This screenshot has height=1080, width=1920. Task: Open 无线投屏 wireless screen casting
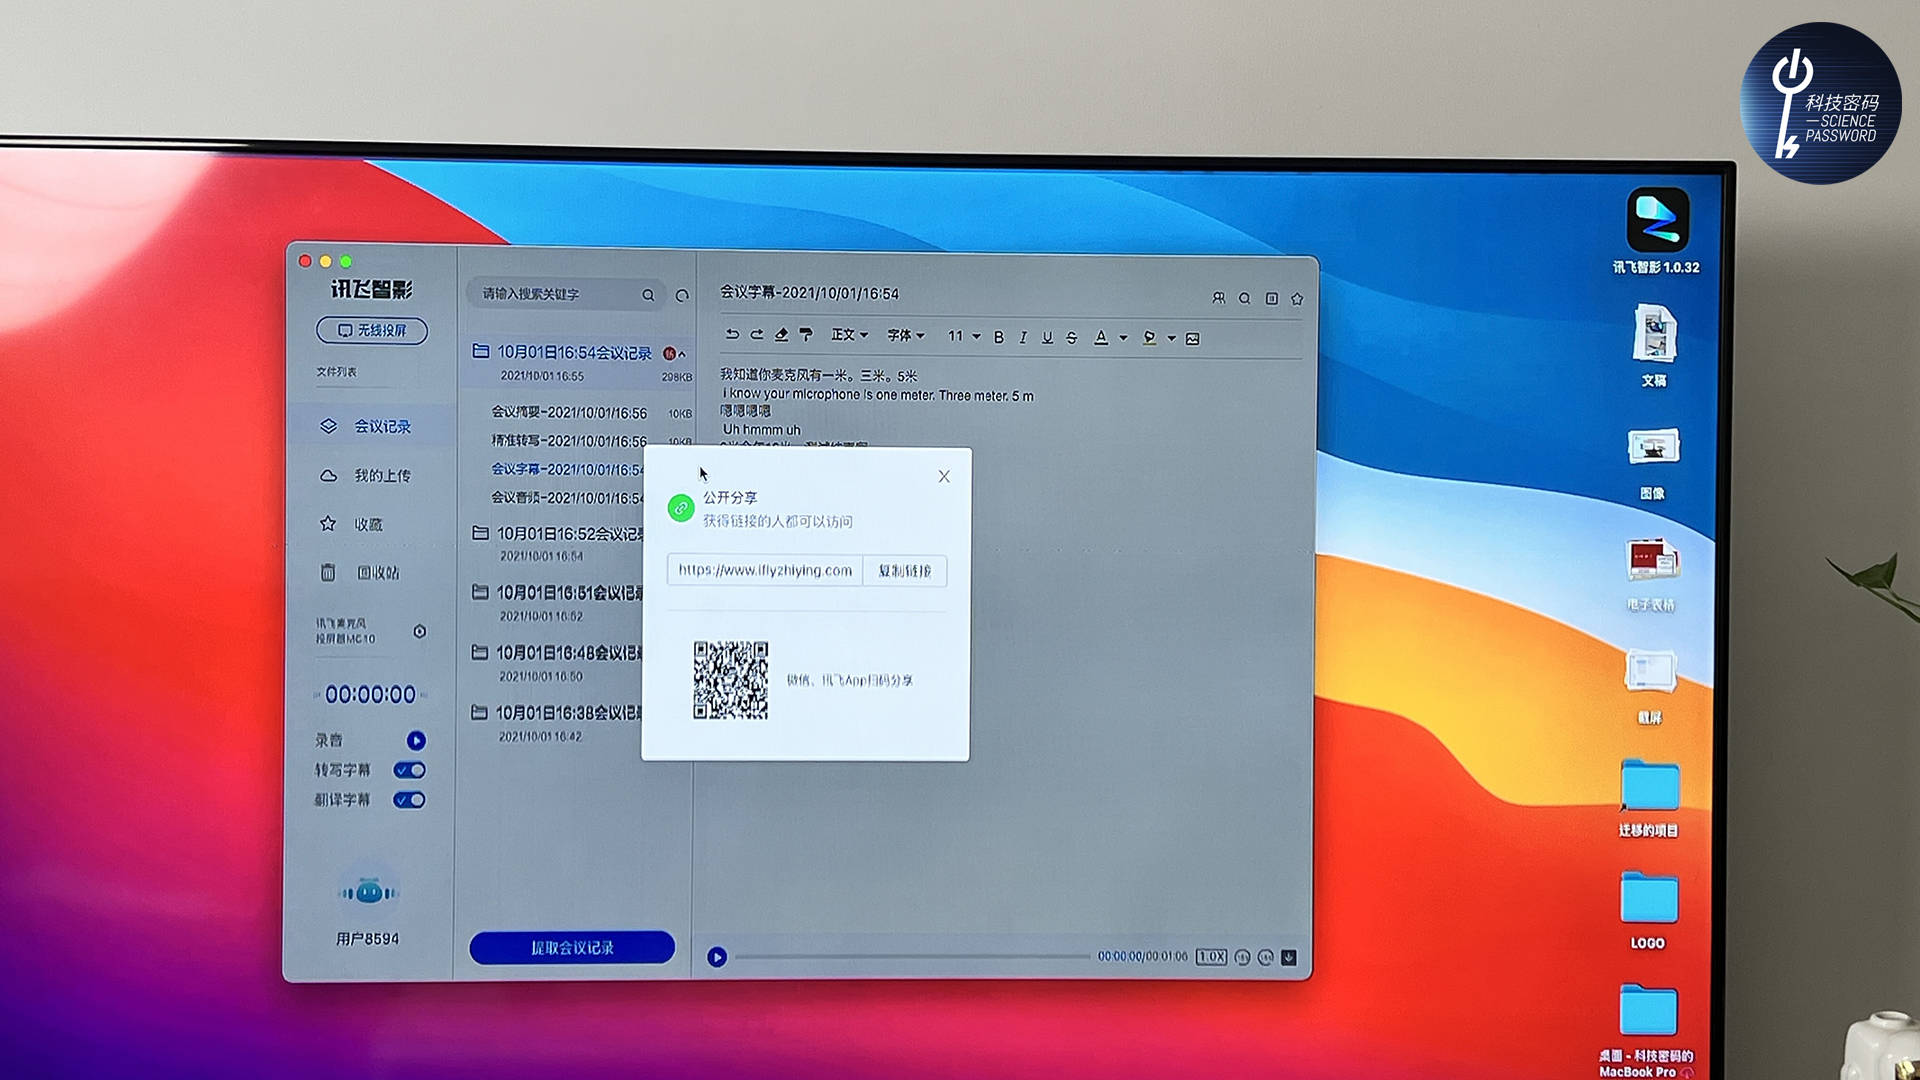pos(372,330)
